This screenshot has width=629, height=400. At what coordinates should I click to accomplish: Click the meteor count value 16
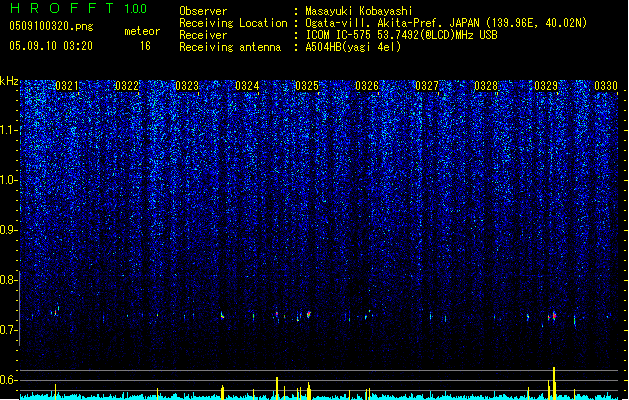click(145, 46)
